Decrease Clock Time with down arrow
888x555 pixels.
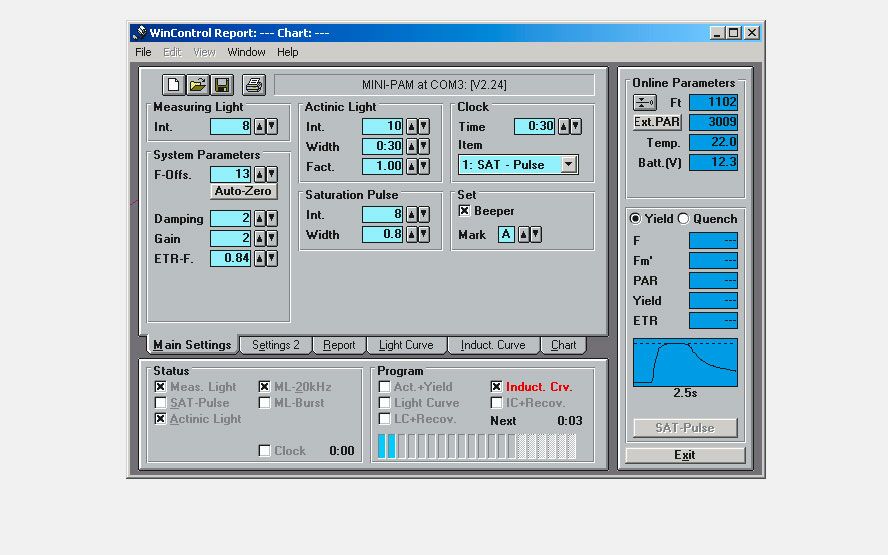(x=575, y=126)
